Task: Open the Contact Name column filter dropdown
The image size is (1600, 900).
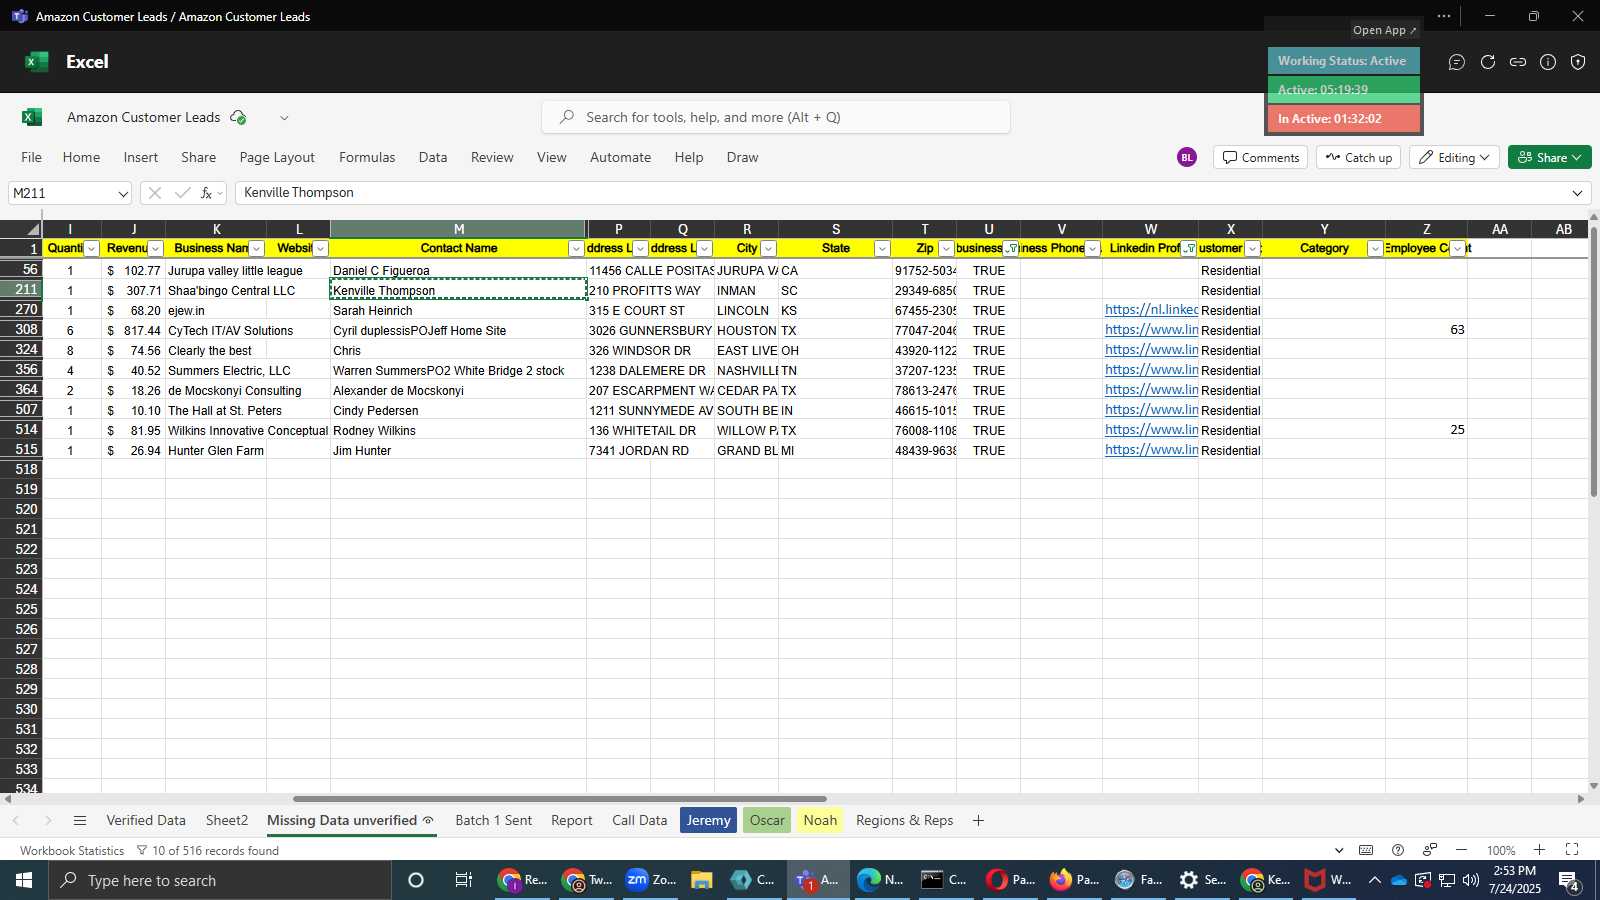Action: [576, 249]
